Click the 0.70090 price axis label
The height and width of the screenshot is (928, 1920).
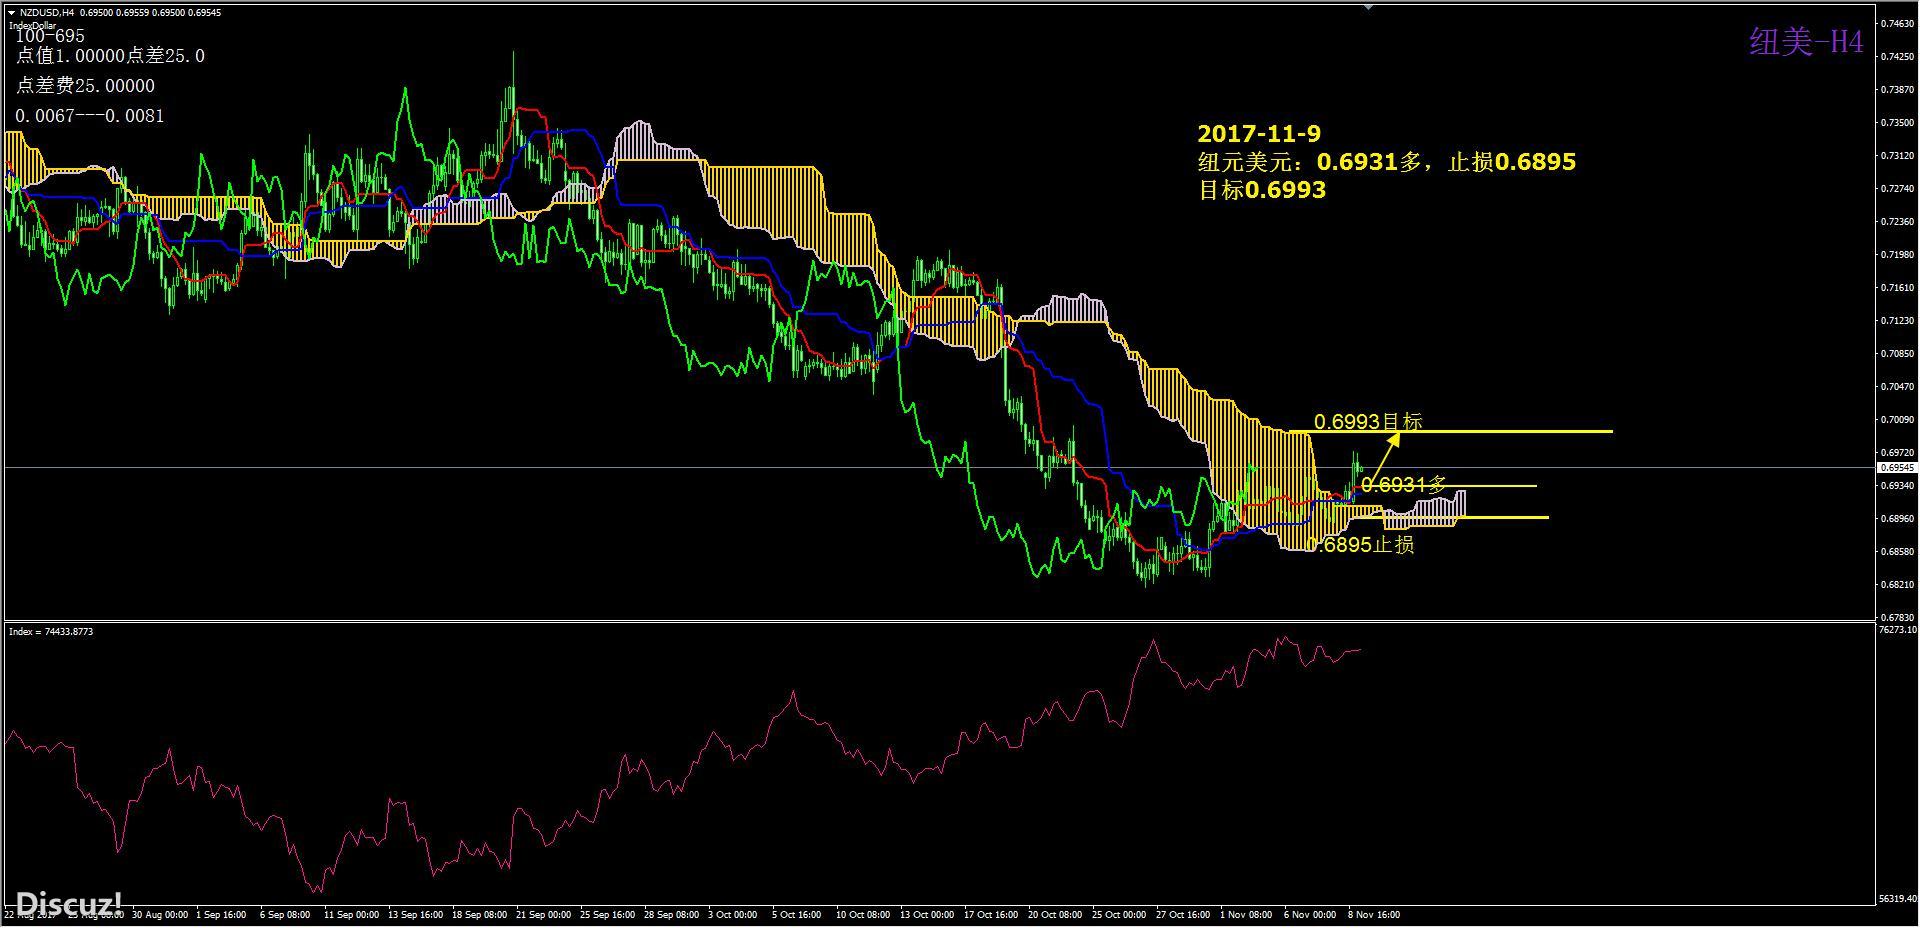coord(1897,419)
